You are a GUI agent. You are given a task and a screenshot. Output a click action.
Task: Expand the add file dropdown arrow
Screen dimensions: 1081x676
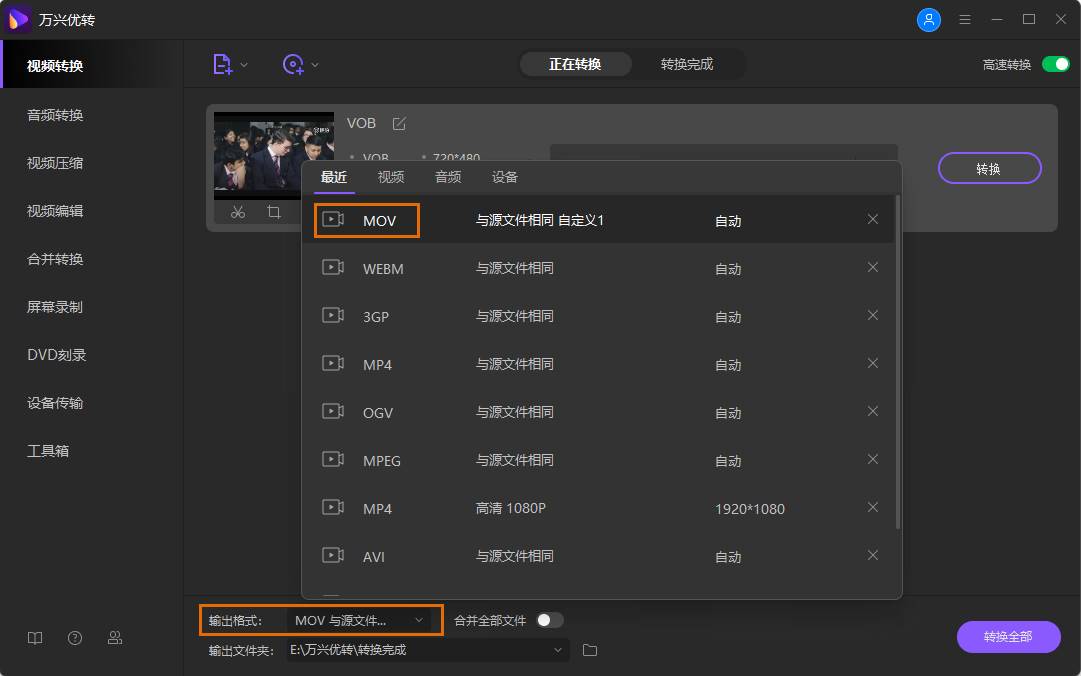tap(243, 65)
